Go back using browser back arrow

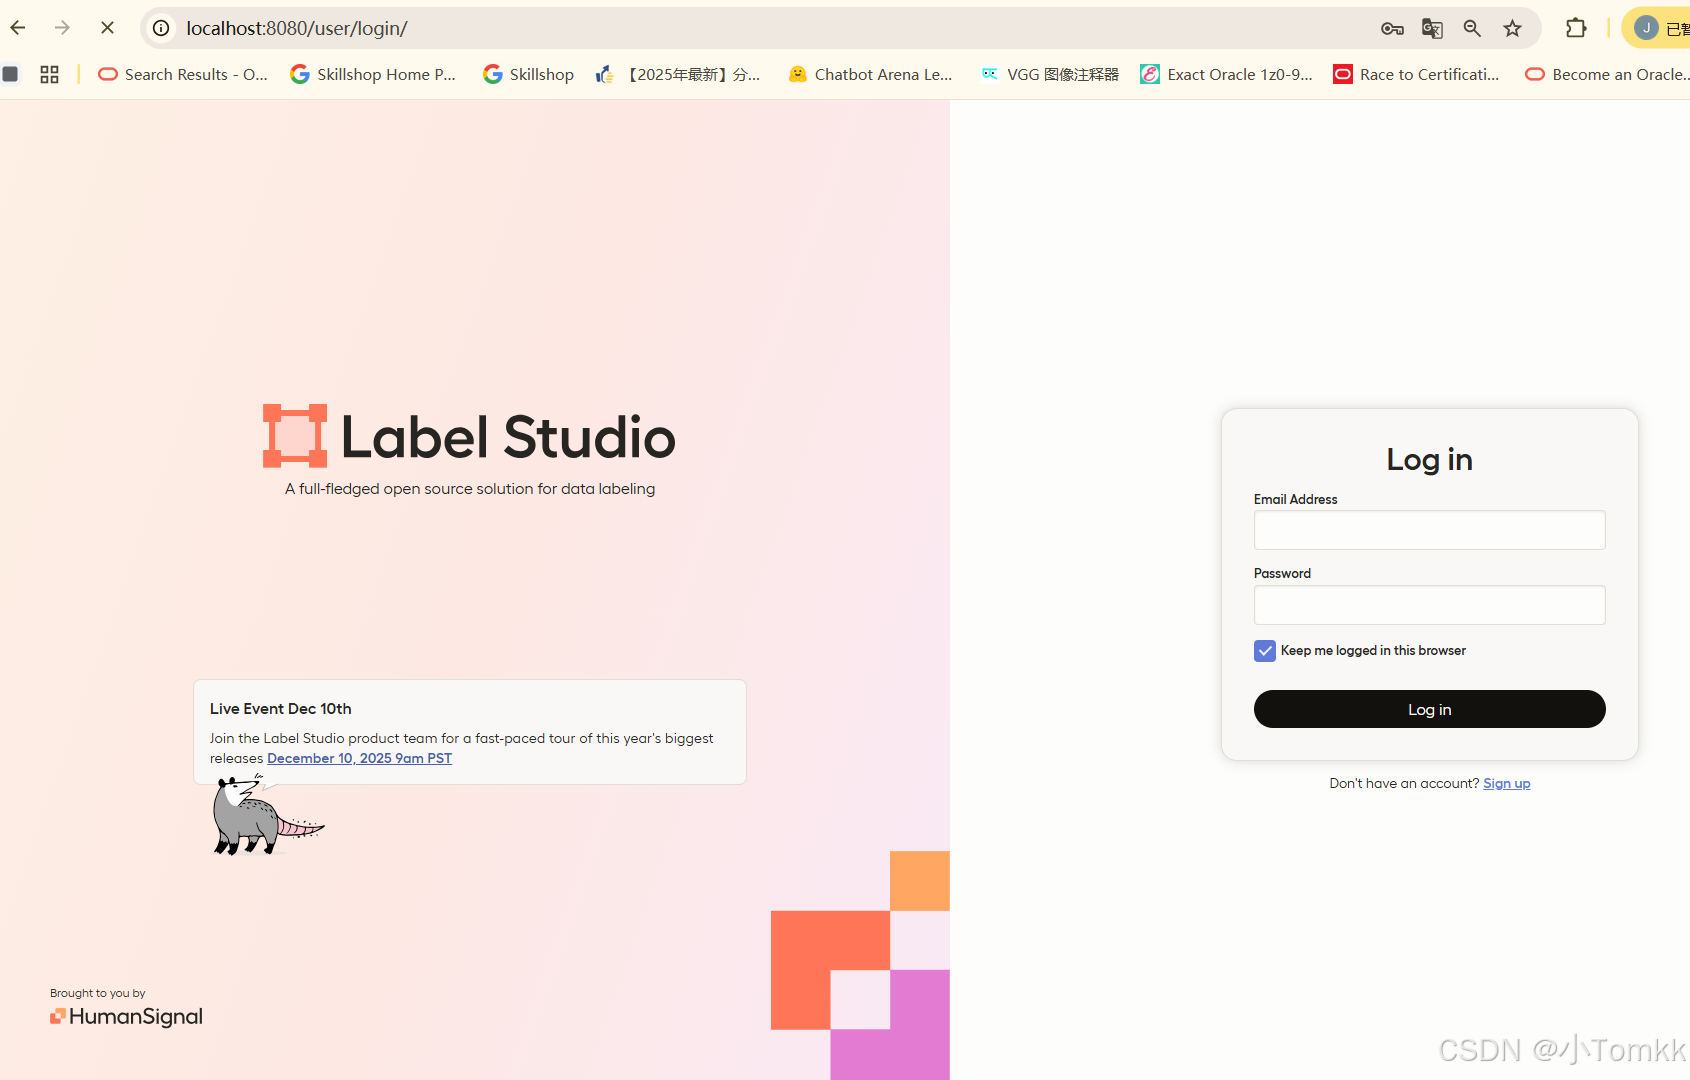click(x=18, y=28)
